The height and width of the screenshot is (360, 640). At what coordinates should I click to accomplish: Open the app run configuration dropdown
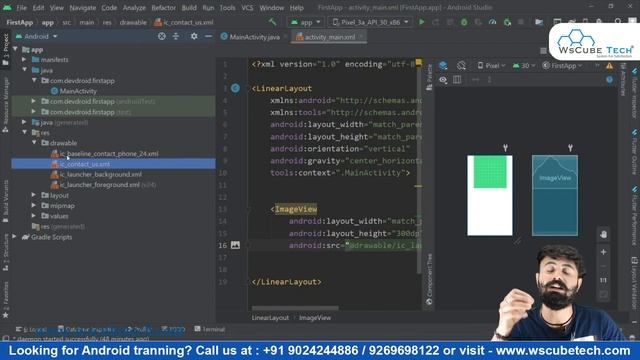[306, 22]
